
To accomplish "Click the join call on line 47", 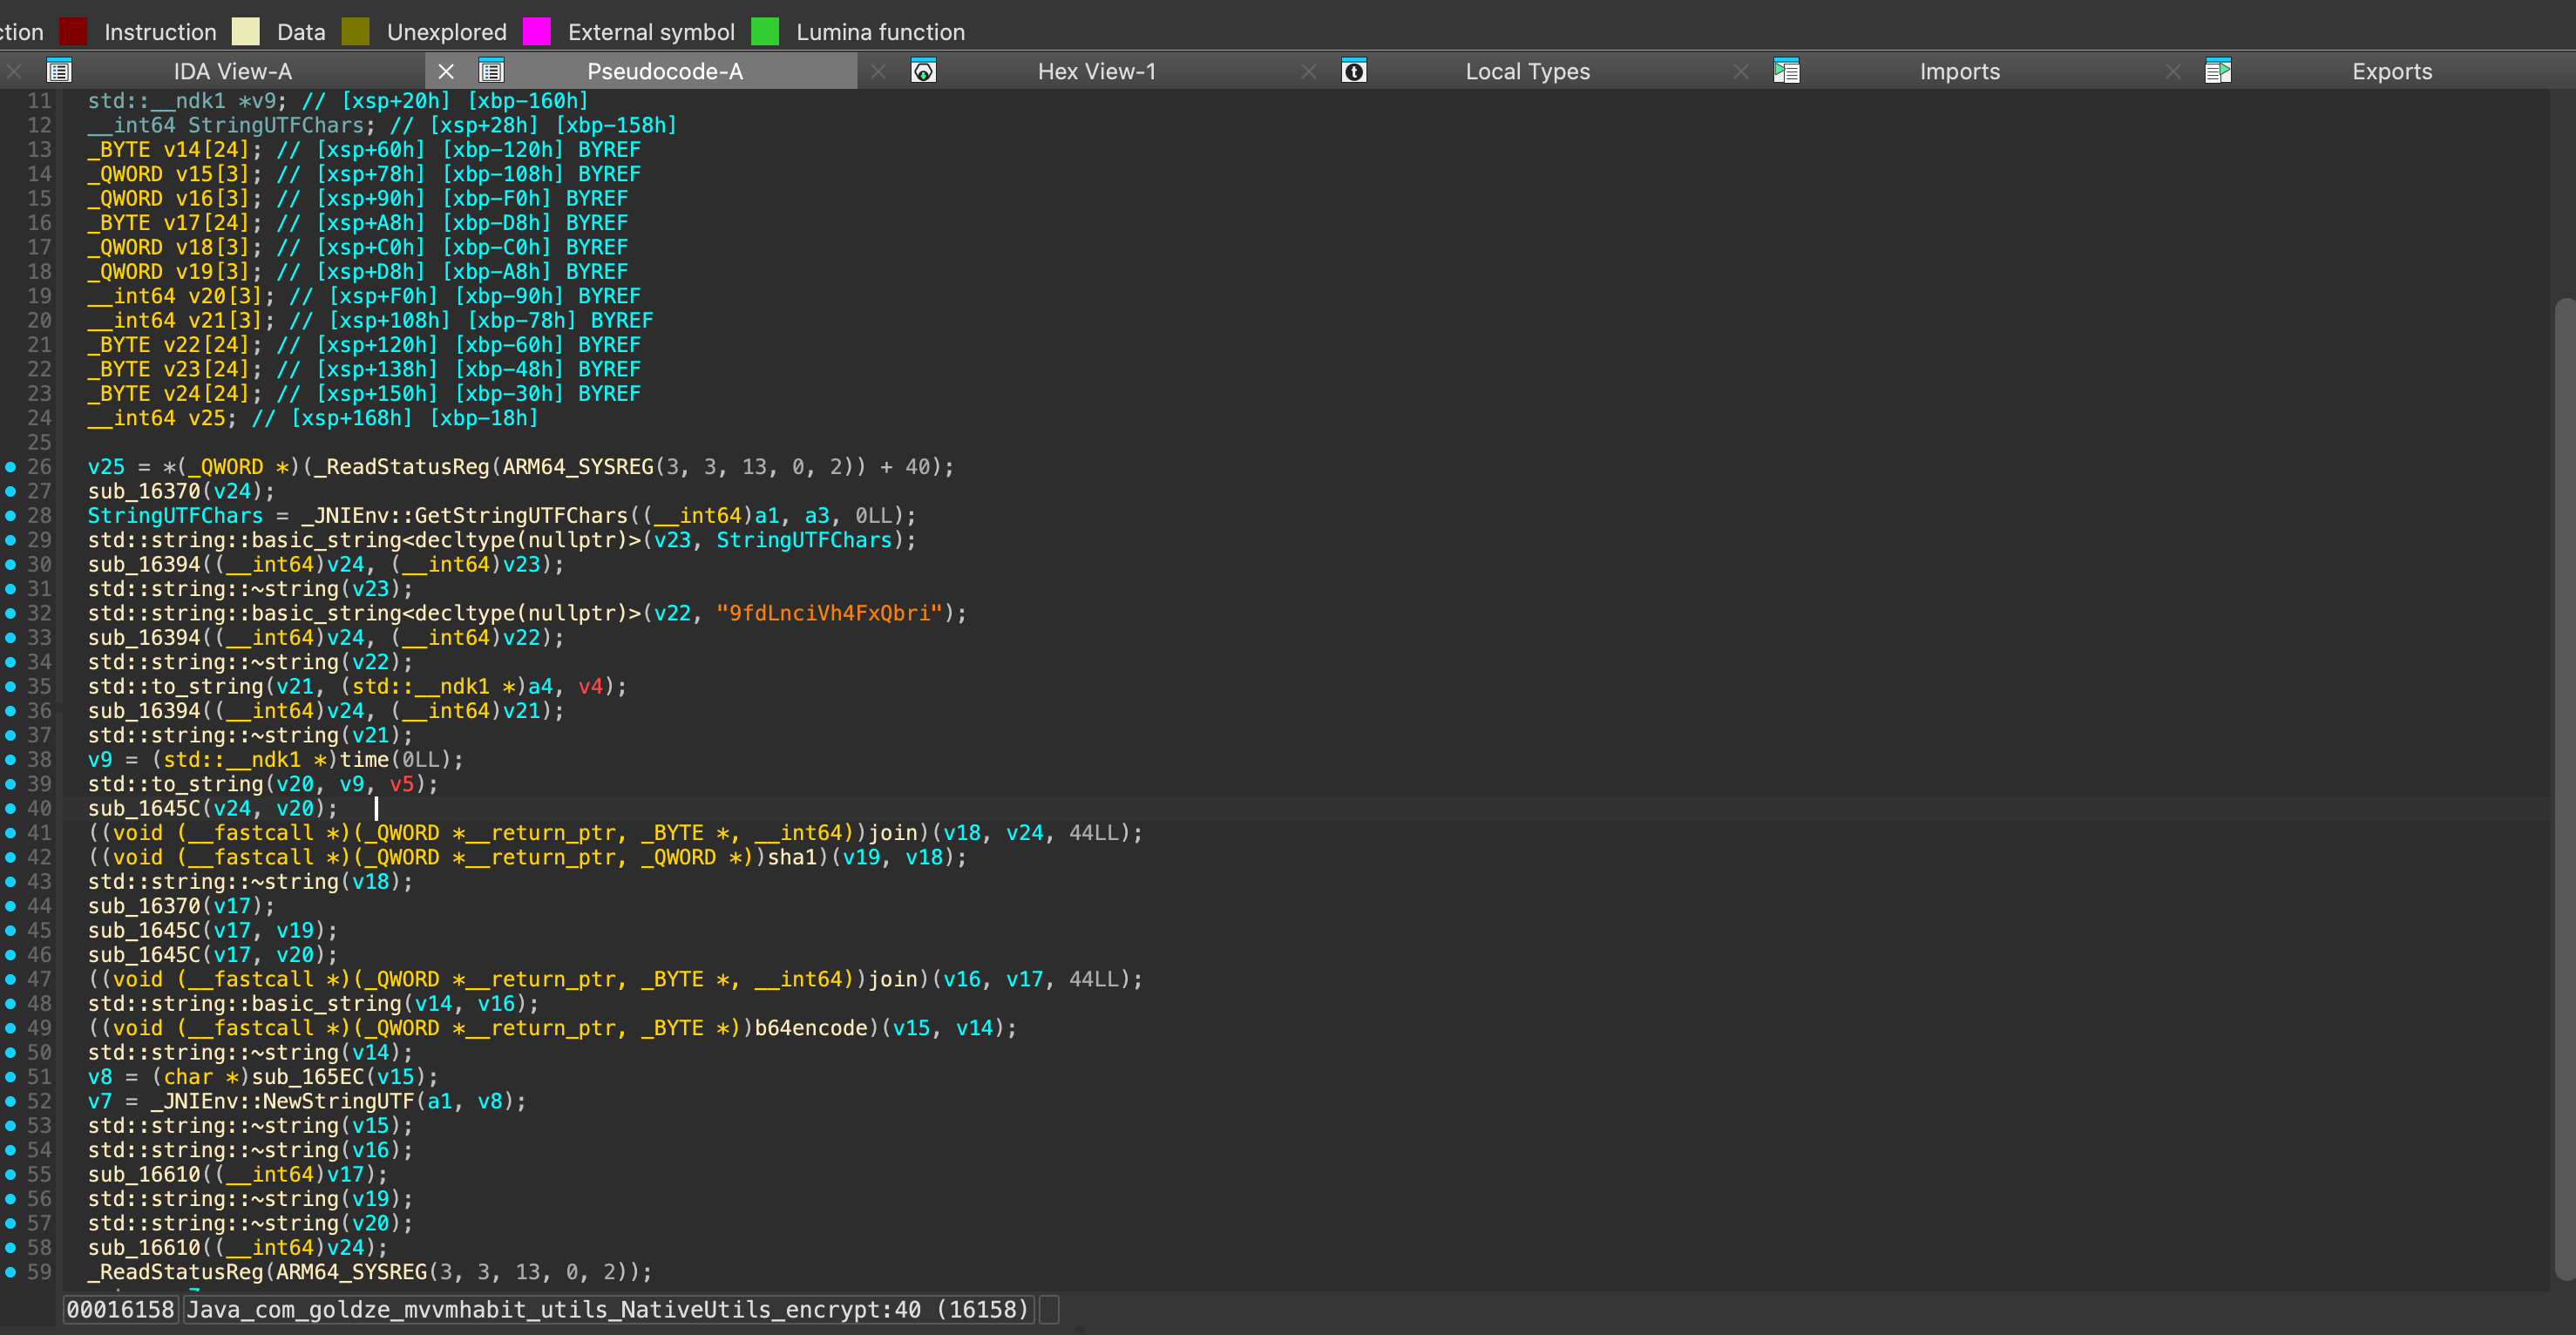I will [893, 979].
